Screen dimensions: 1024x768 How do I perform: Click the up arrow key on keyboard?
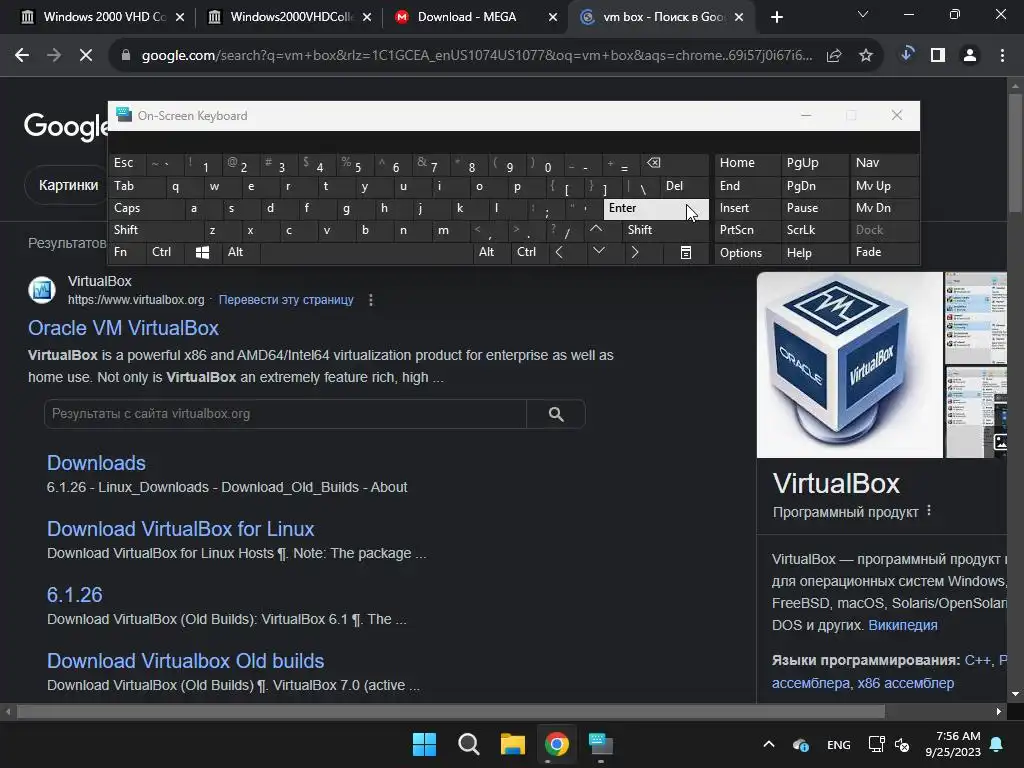tap(596, 229)
